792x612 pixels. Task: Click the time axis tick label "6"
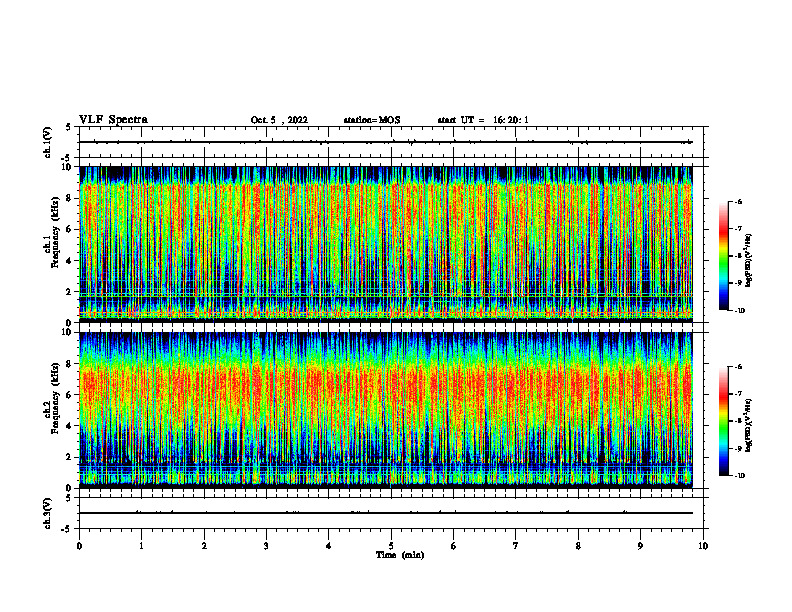[454, 546]
